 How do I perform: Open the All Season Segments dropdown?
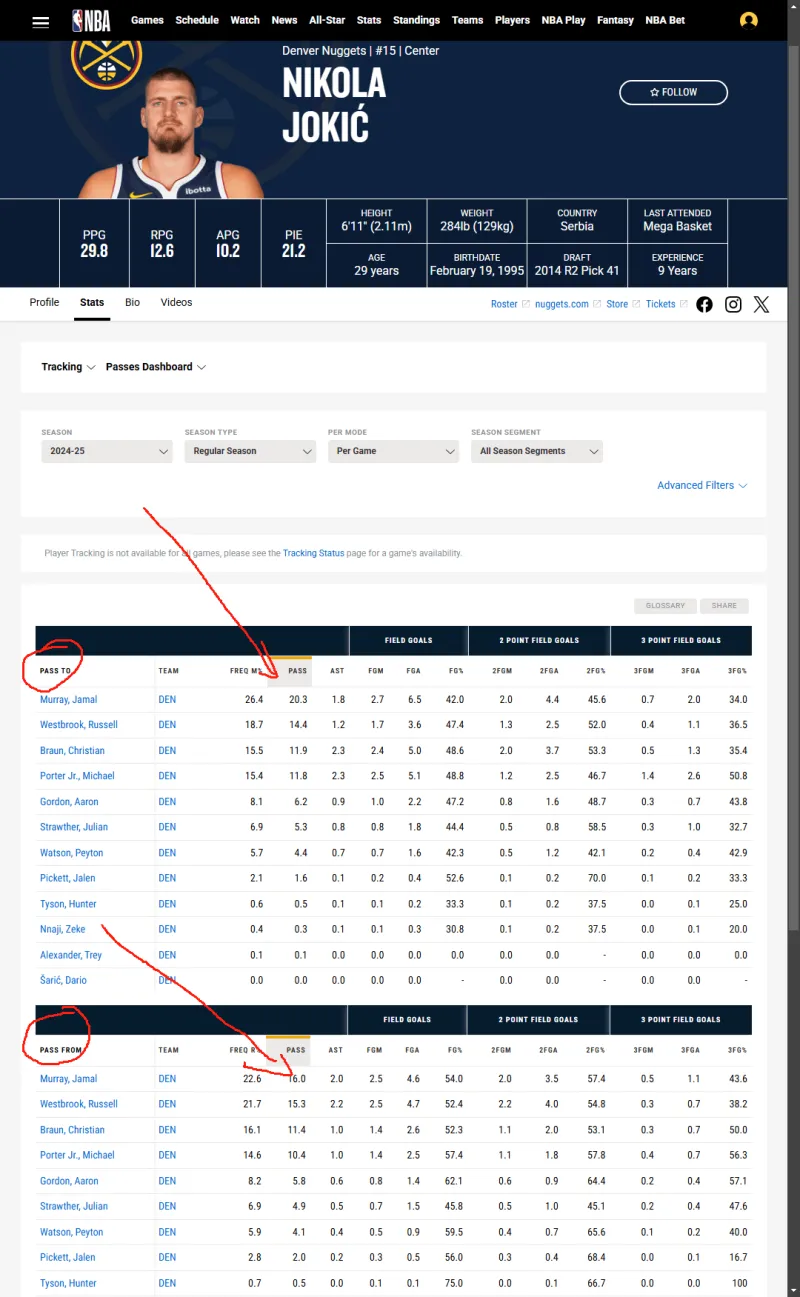click(x=537, y=451)
